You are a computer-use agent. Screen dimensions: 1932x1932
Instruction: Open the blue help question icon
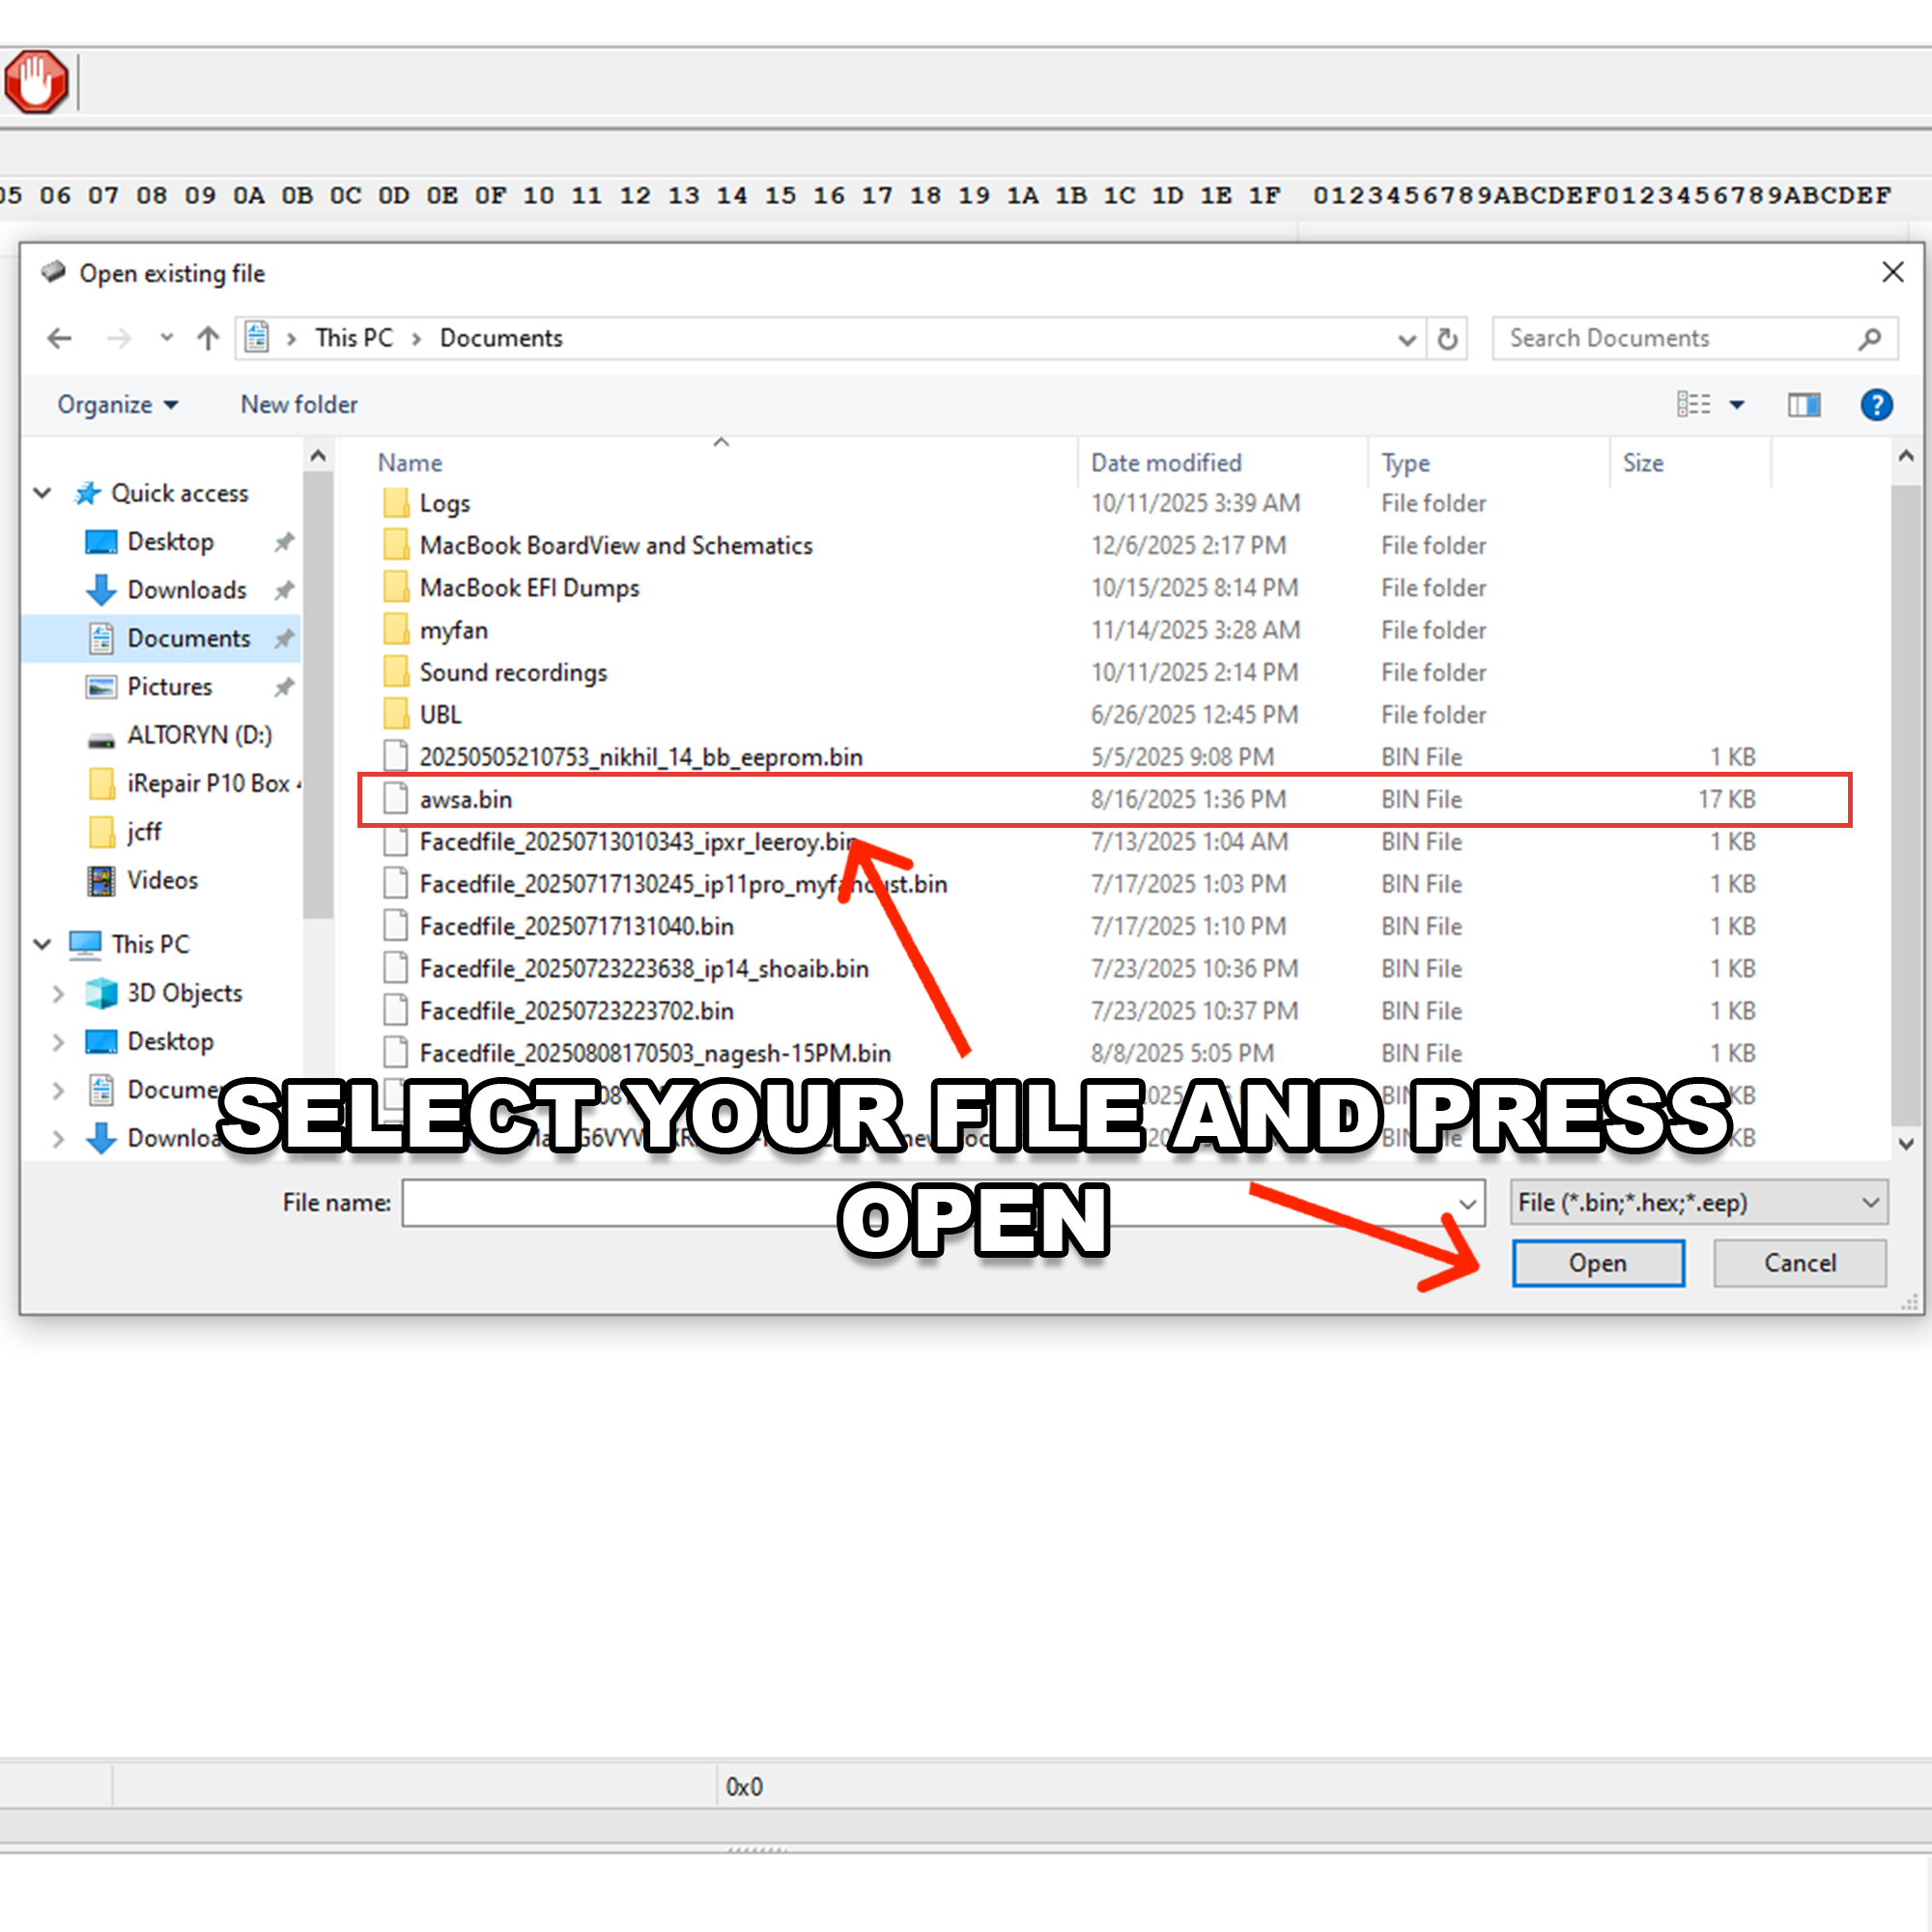pyautogui.click(x=1876, y=405)
